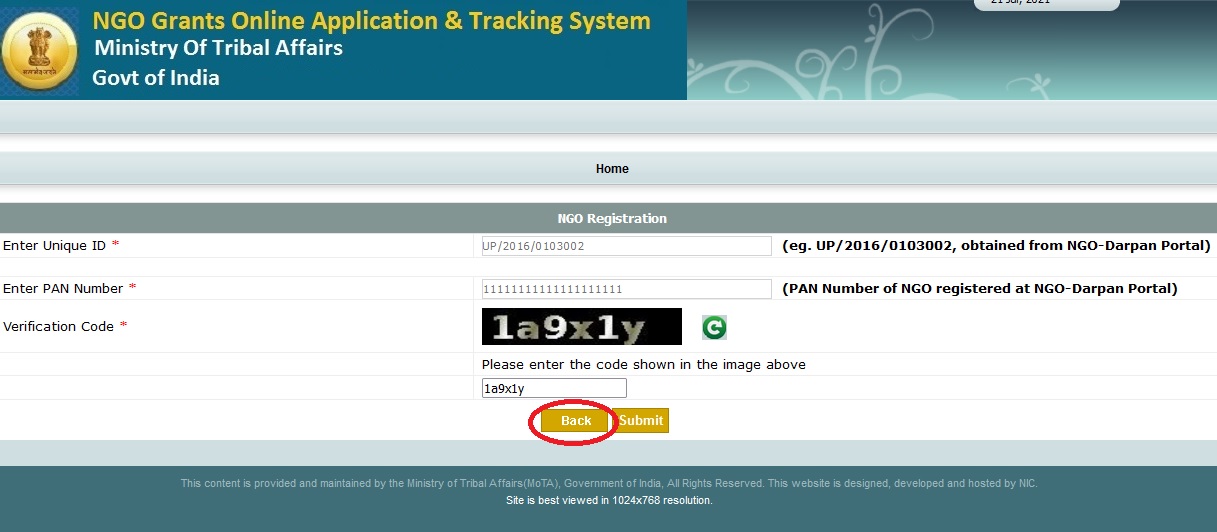Screen dimensions: 1217x532
Task: Click the Emblem of India logo
Action: (39, 50)
